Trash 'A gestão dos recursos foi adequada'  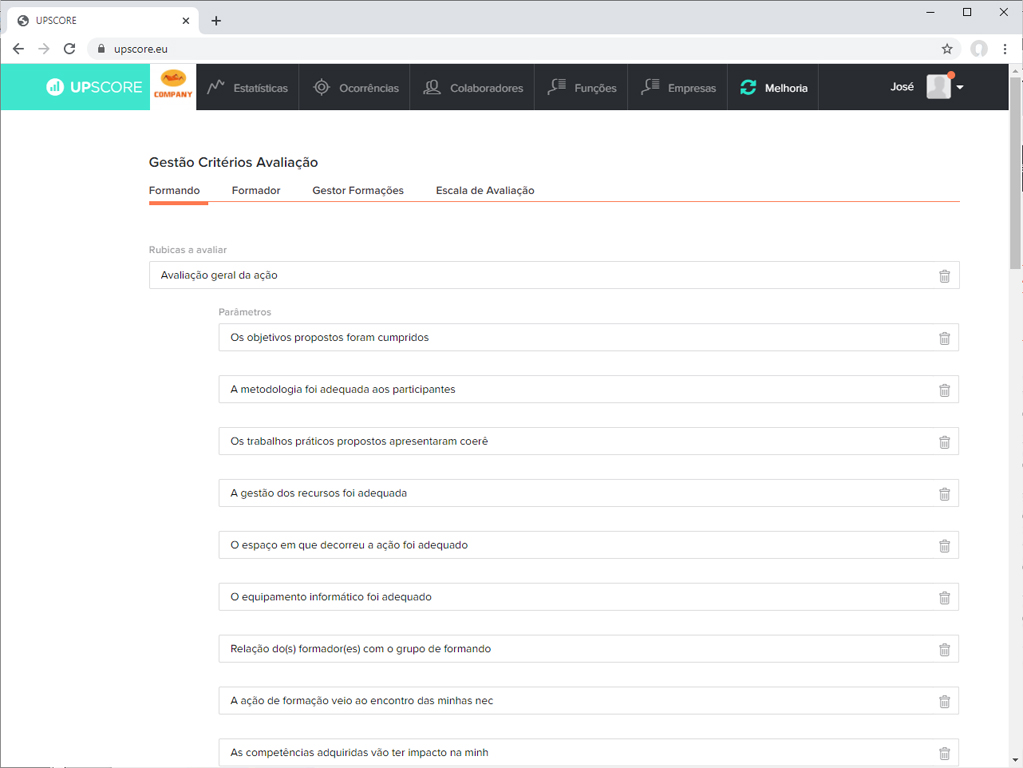[x=944, y=494]
